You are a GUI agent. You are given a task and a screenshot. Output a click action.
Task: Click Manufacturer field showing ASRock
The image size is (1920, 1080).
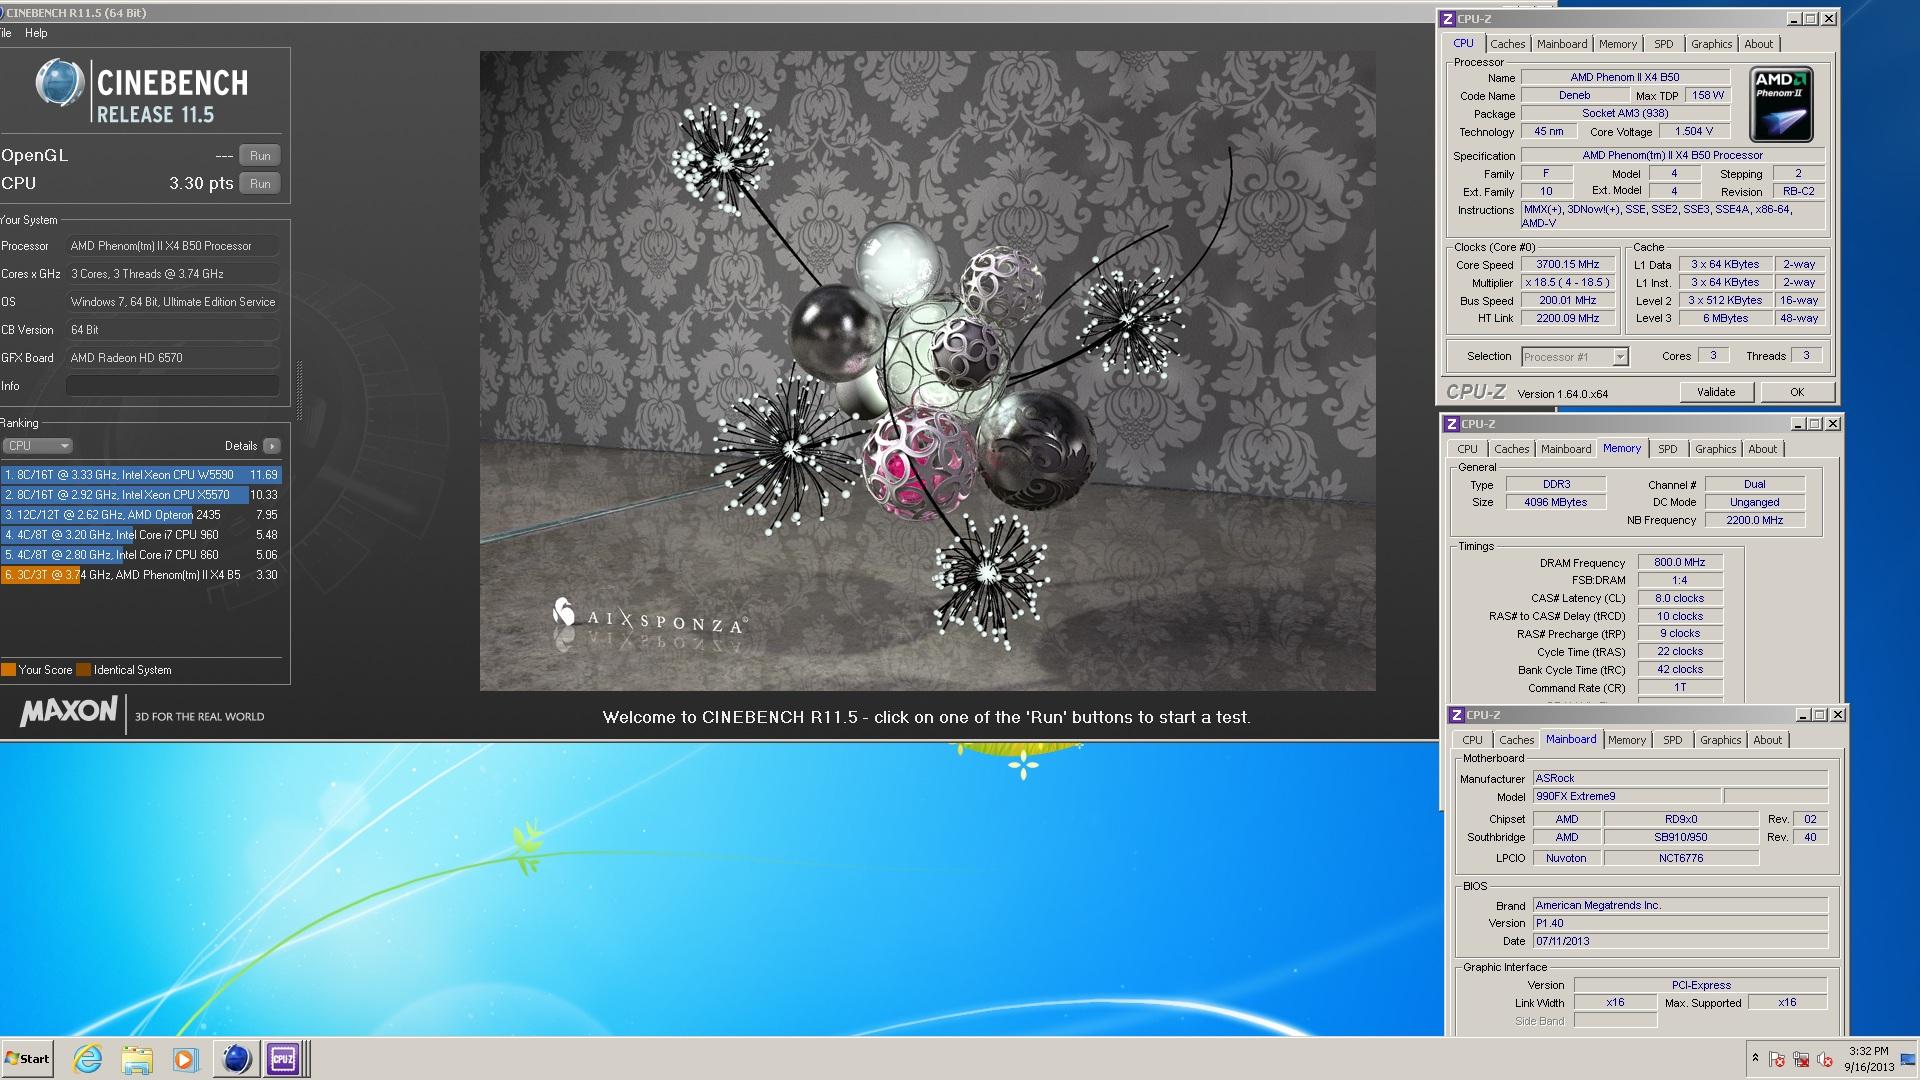click(x=1680, y=778)
